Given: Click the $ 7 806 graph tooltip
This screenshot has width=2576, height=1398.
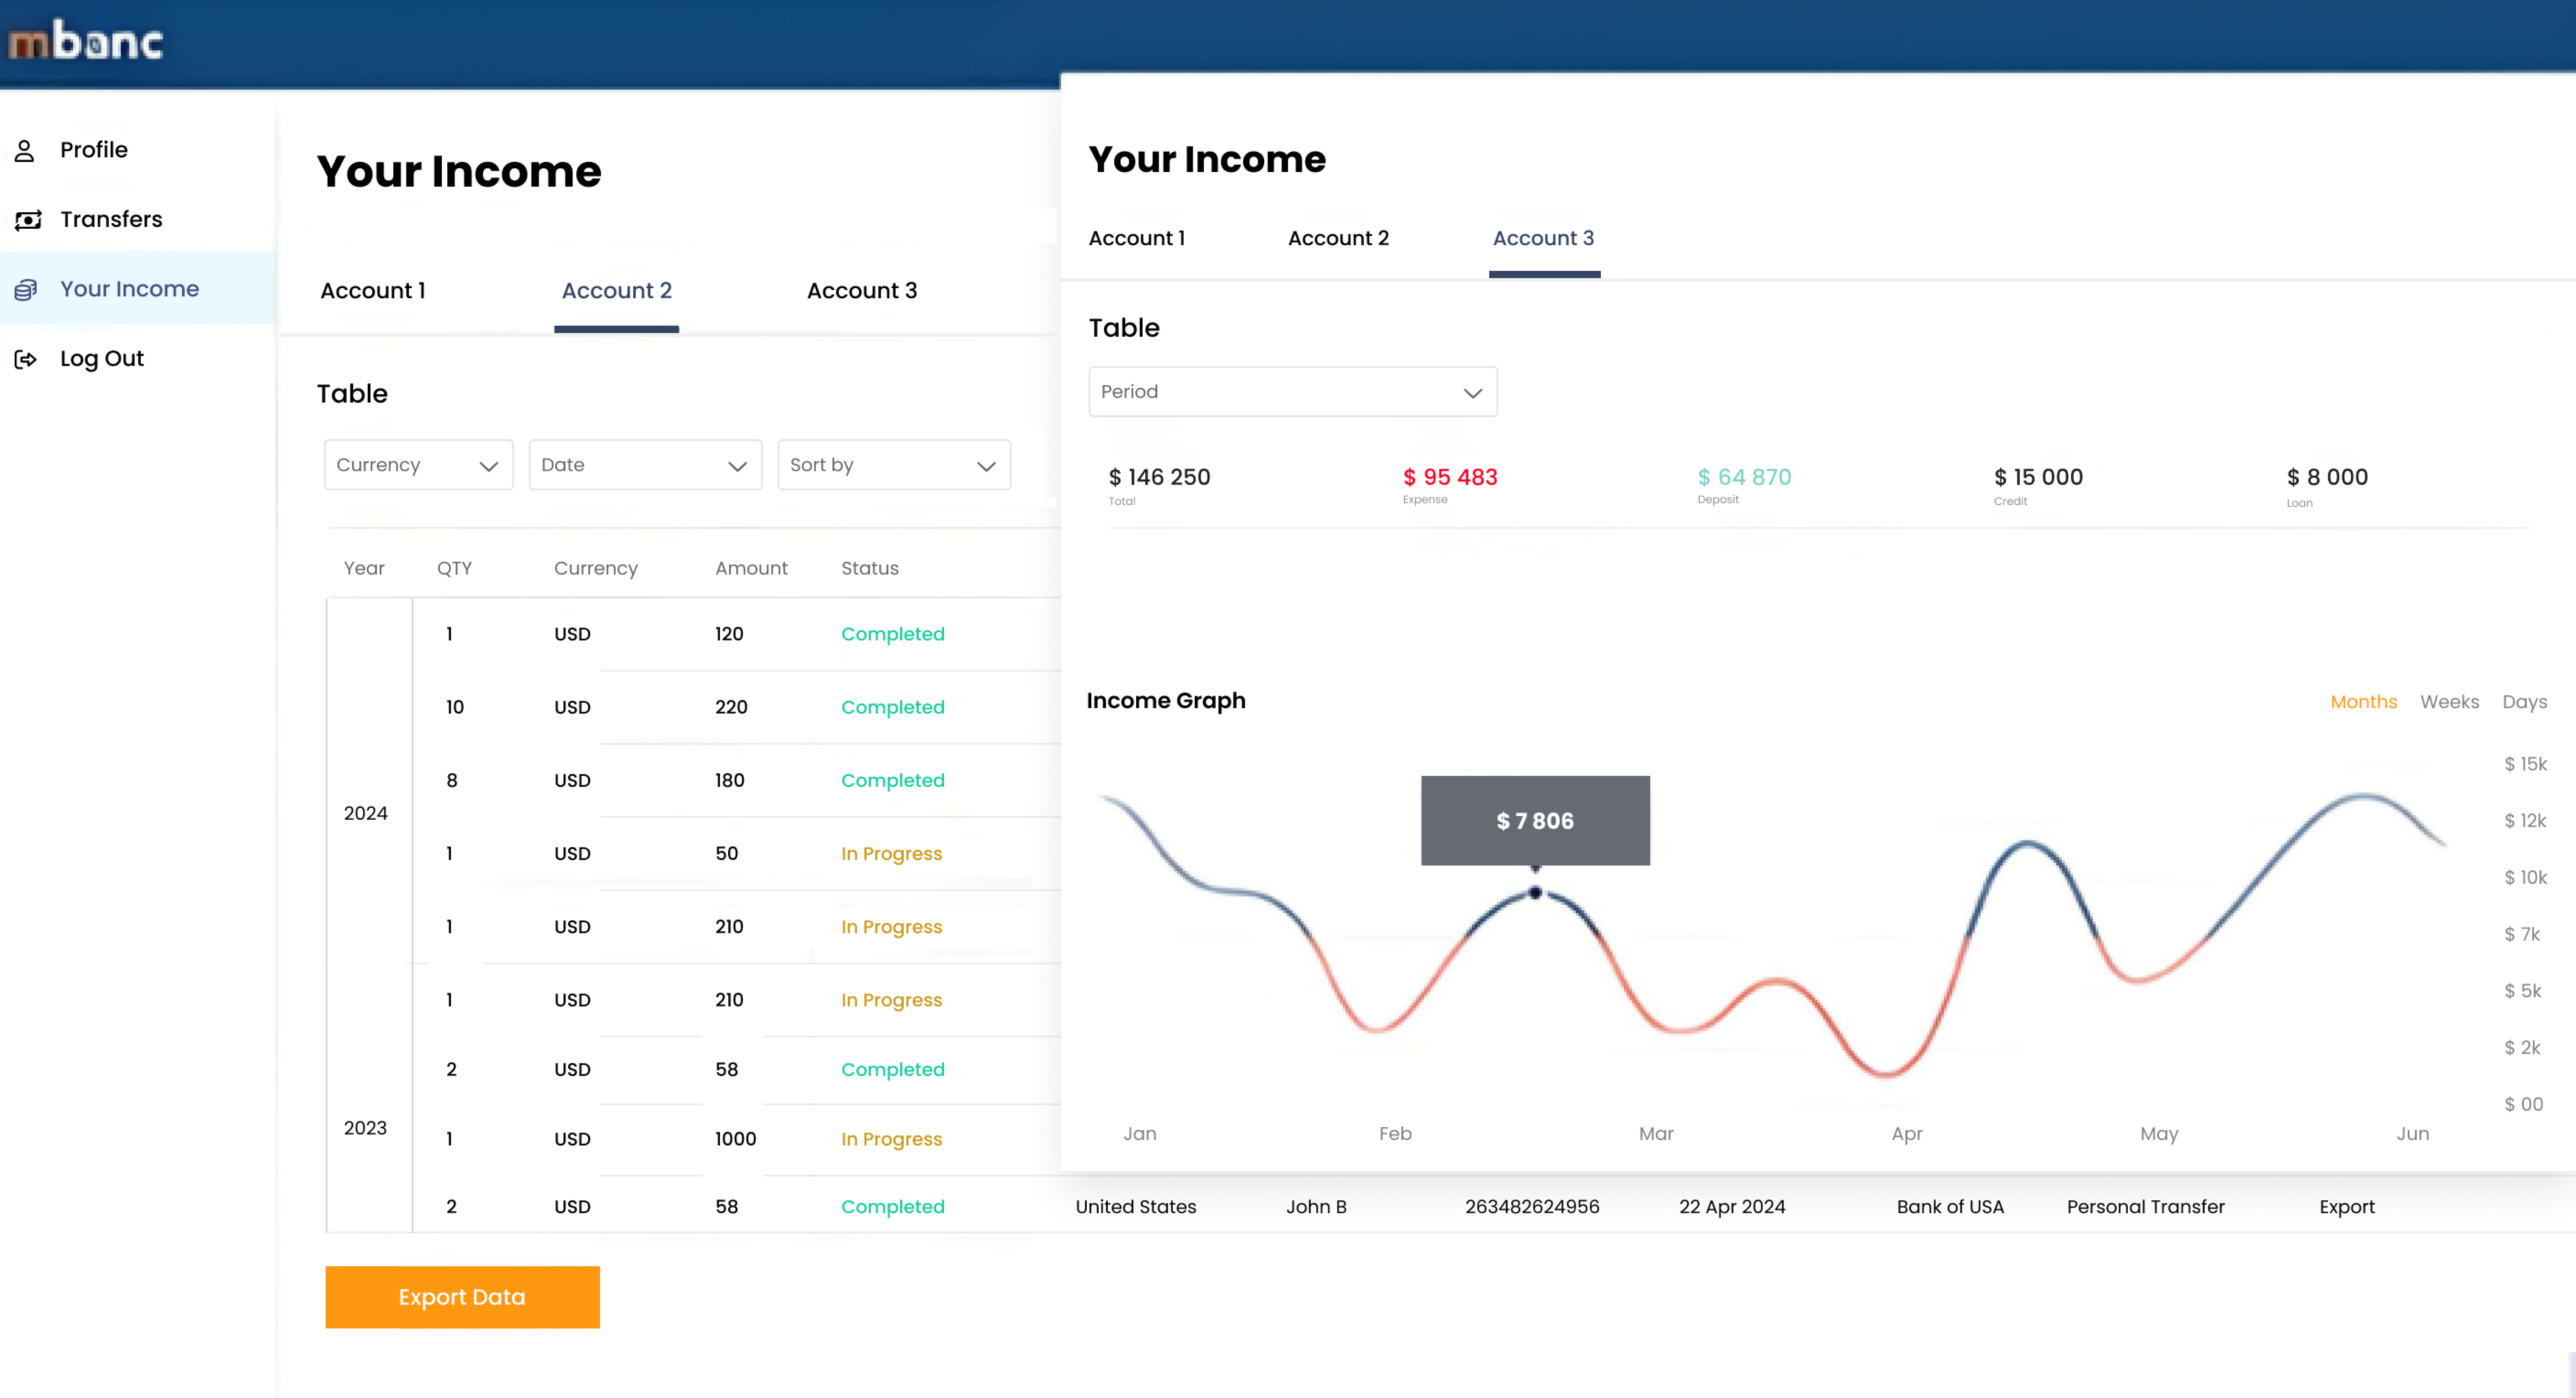Looking at the screenshot, I should pyautogui.click(x=1535, y=821).
